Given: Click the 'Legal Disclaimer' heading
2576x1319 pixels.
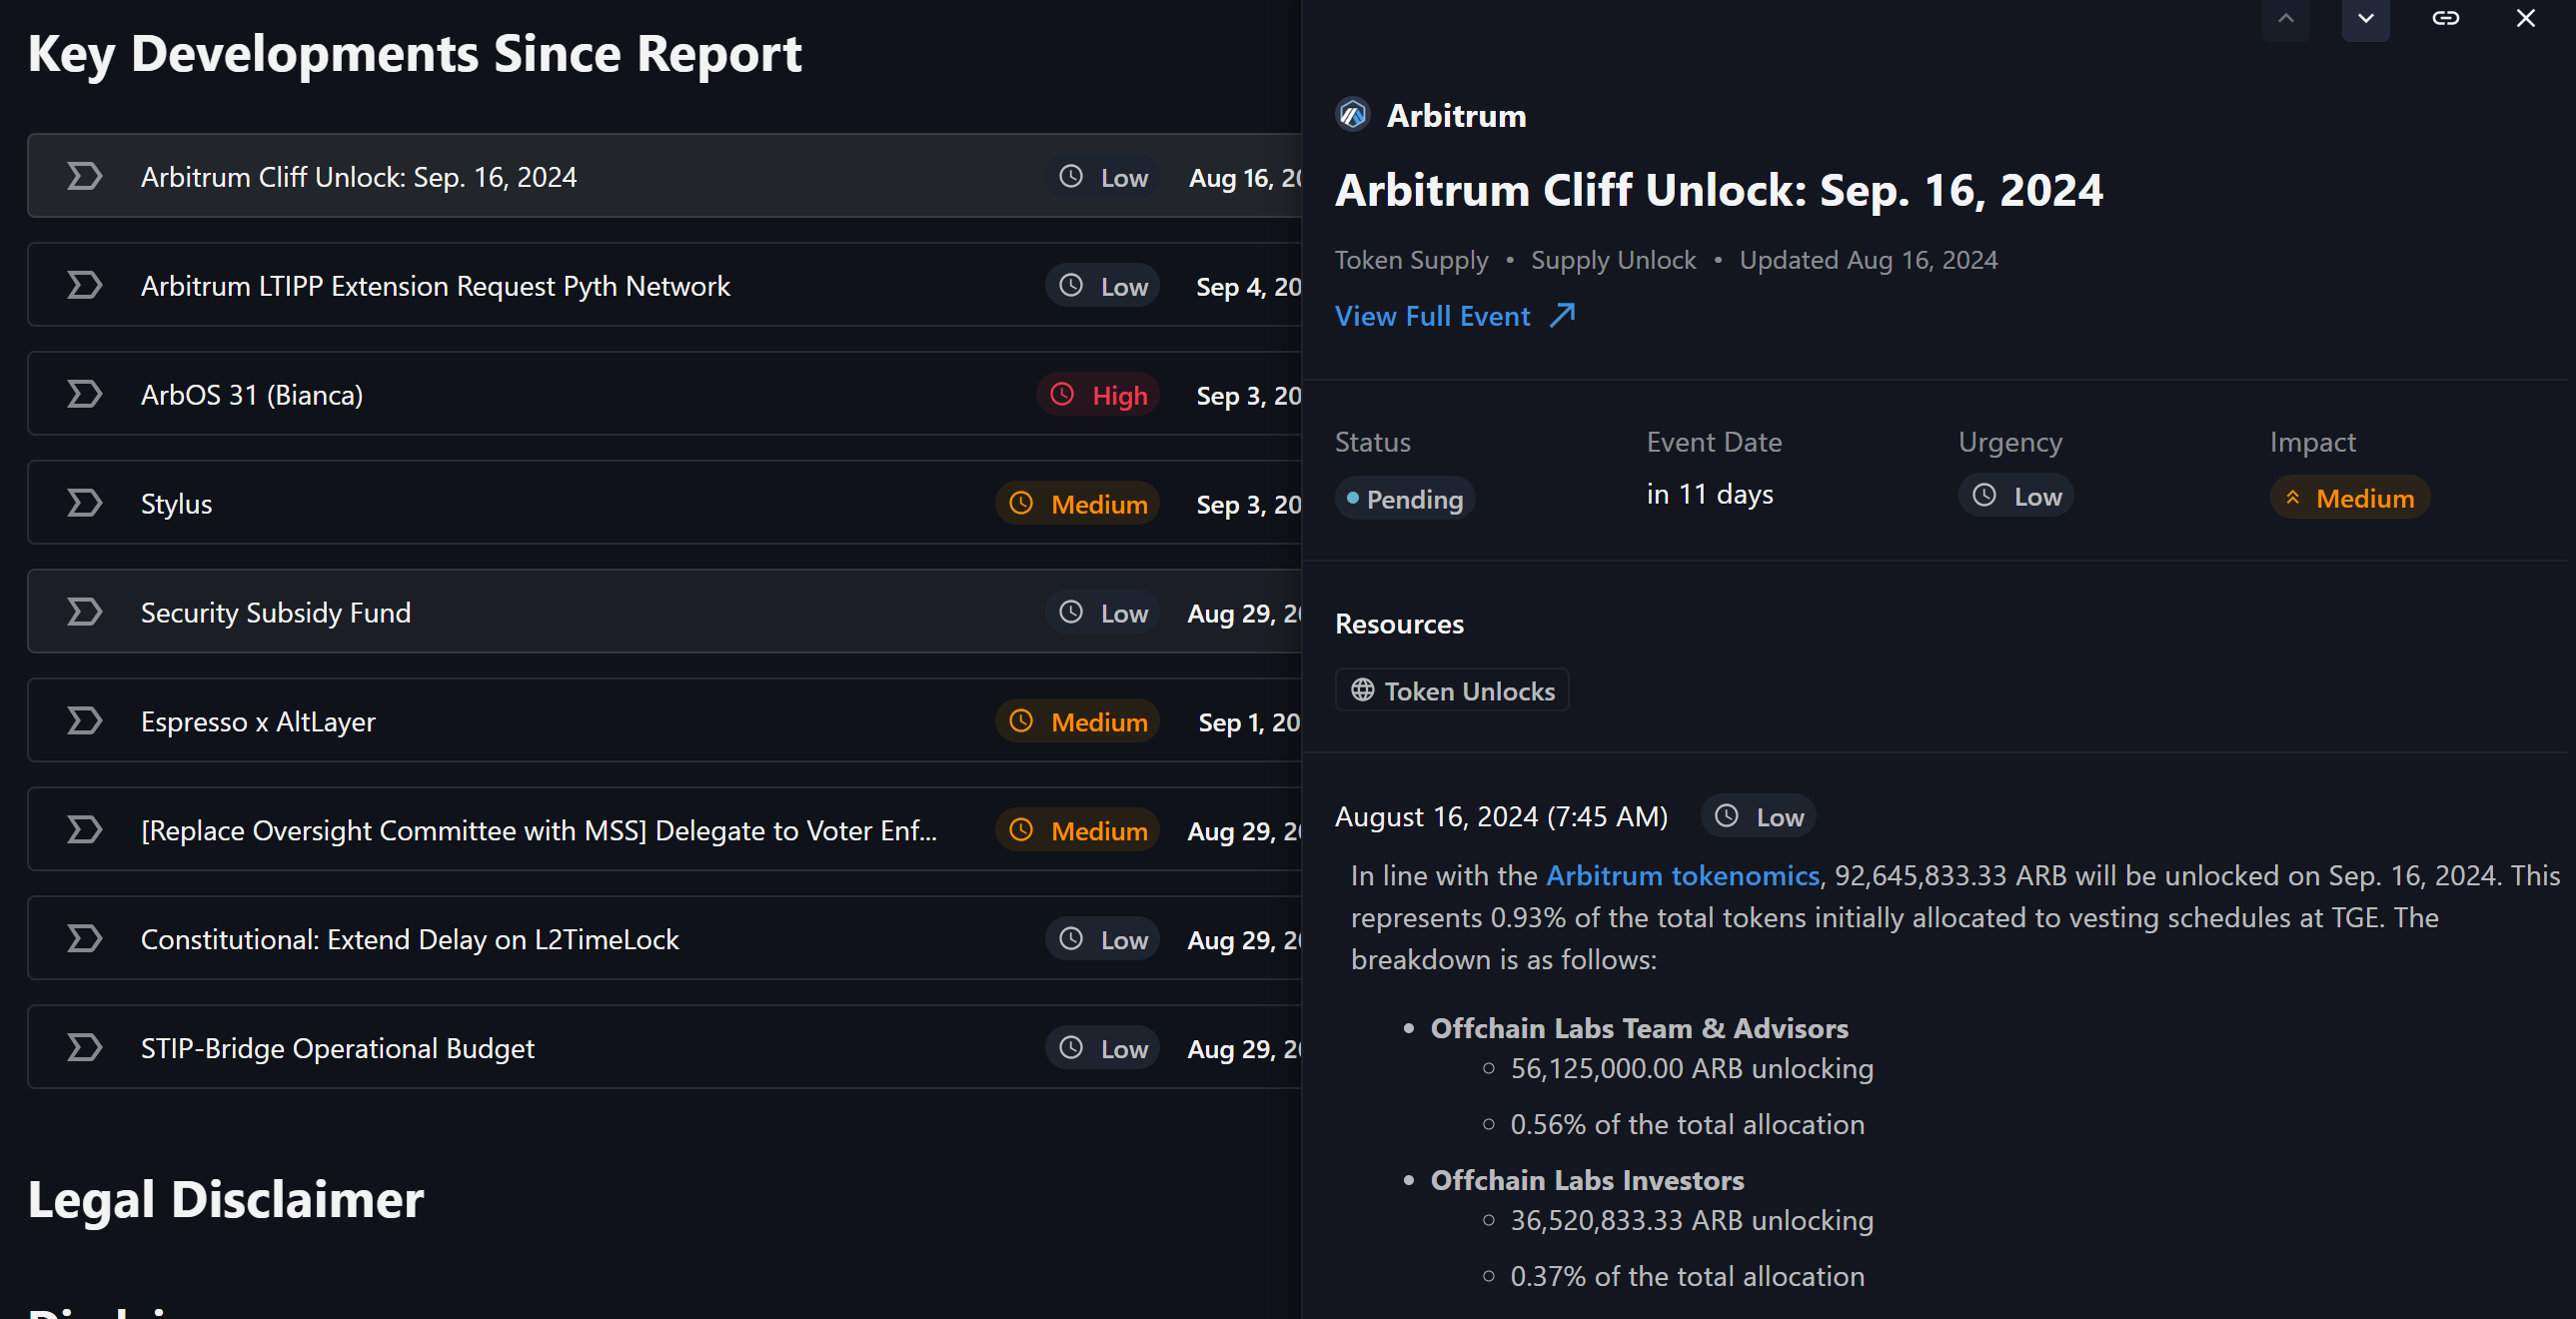Looking at the screenshot, I should (226, 1200).
